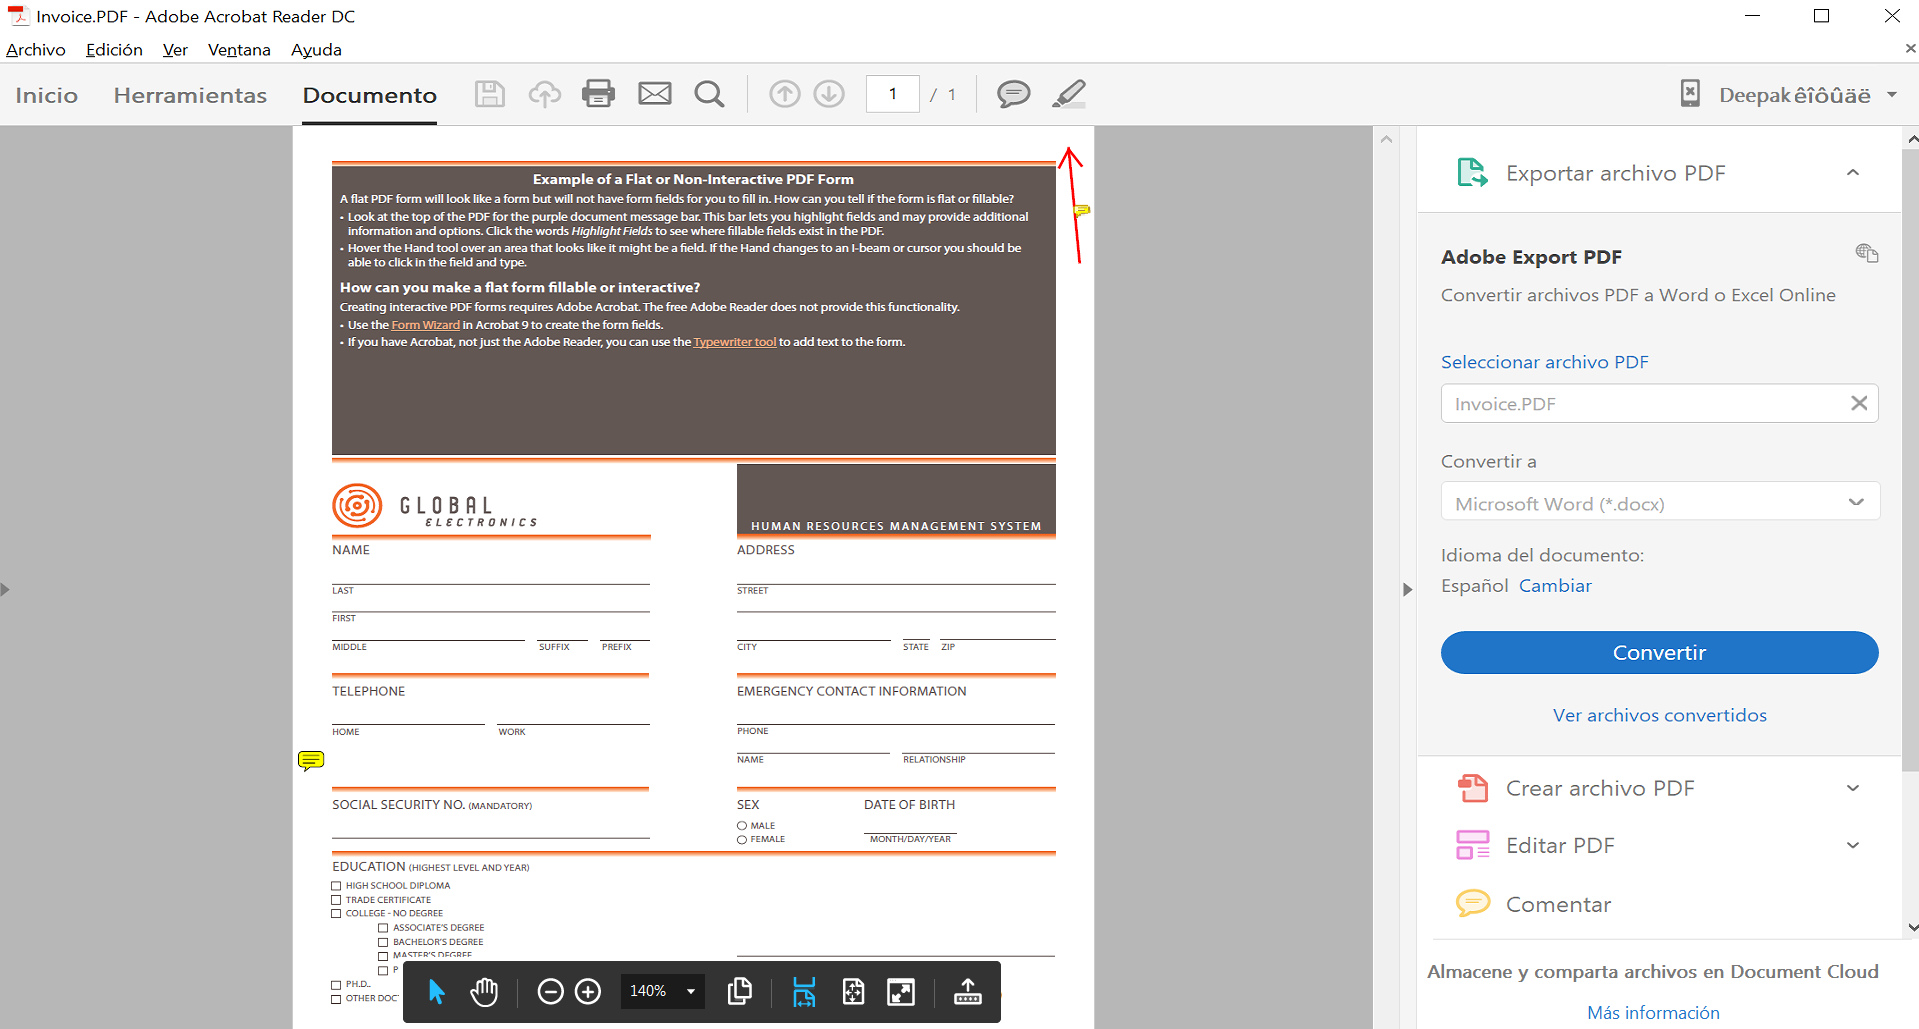Check the ASSOCIATE'S DEGREE box
This screenshot has width=1919, height=1029.
click(383, 928)
